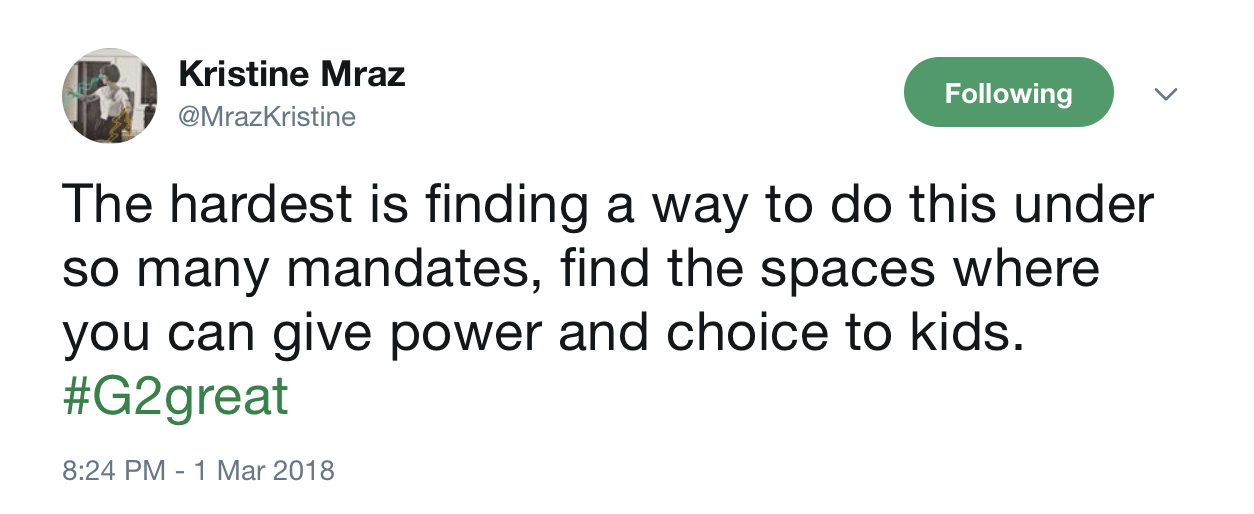This screenshot has height=514, width=1254.
Task: Open Kristine Mraz's profile avatar picture
Action: (110, 95)
